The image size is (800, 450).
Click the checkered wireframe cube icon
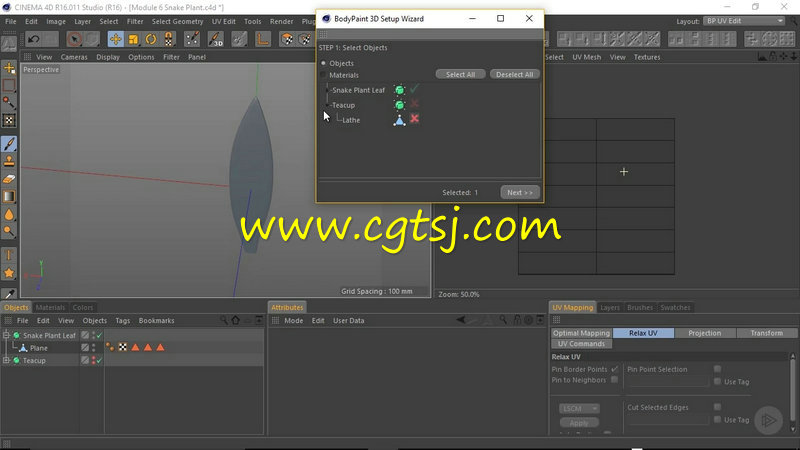(305, 39)
